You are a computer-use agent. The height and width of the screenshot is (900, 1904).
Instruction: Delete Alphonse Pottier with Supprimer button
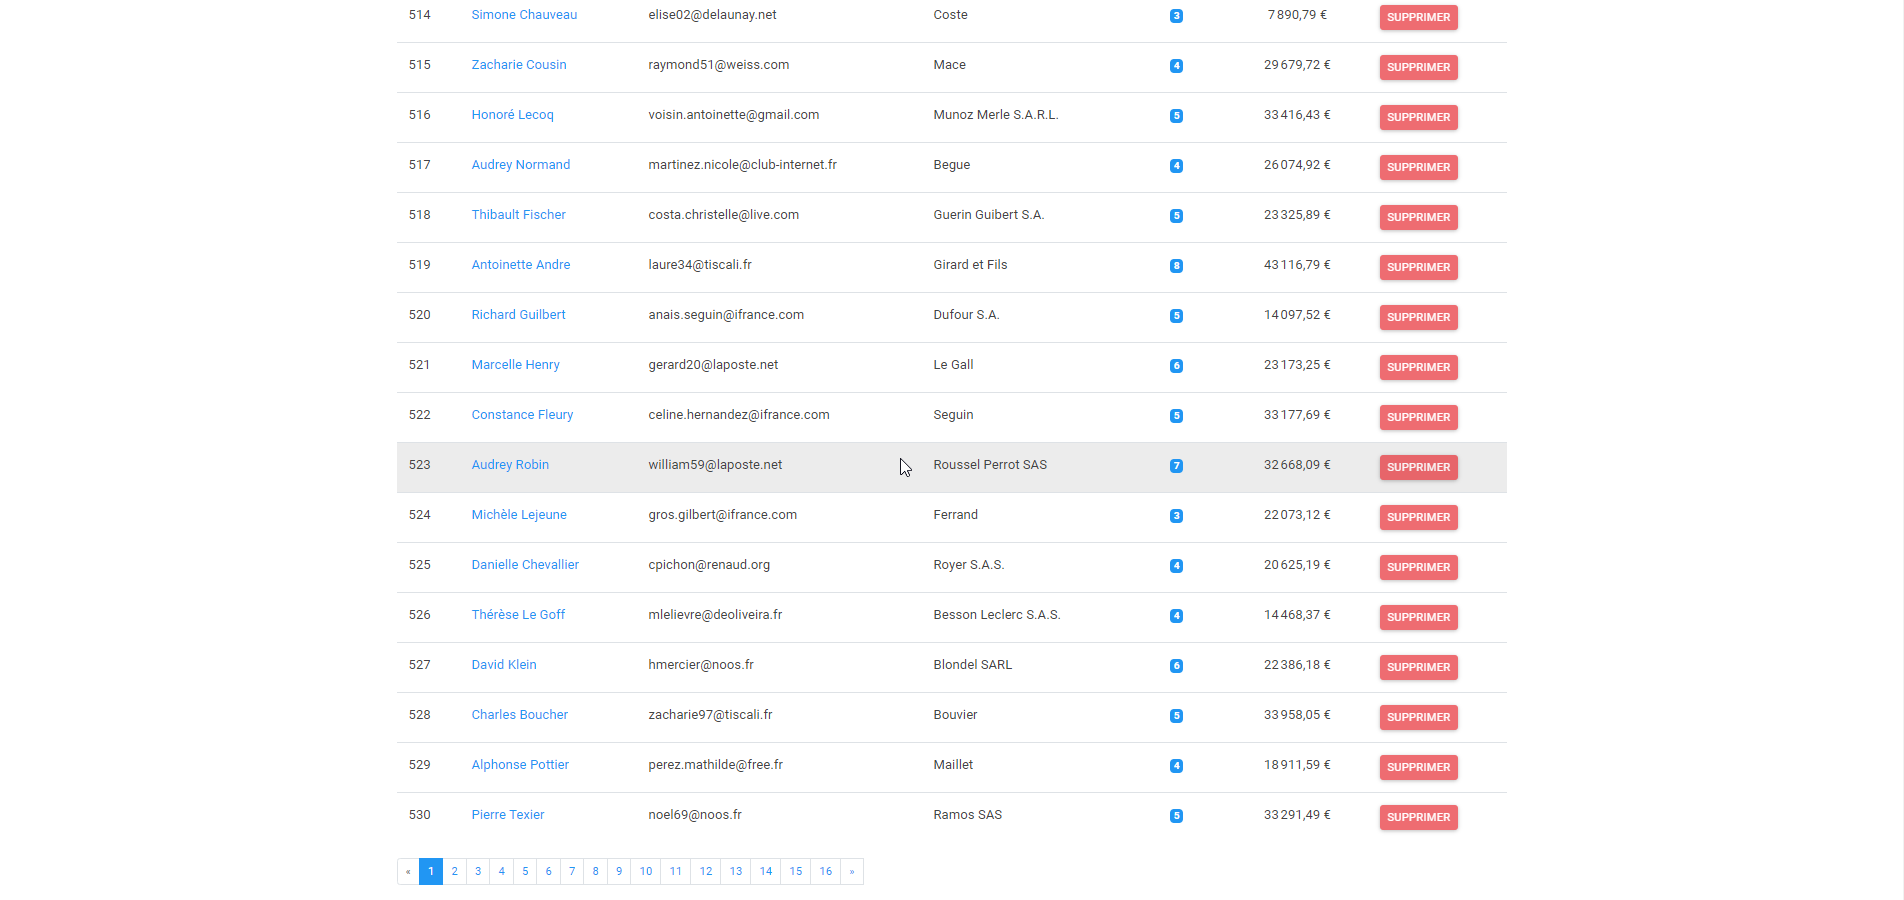coord(1418,767)
